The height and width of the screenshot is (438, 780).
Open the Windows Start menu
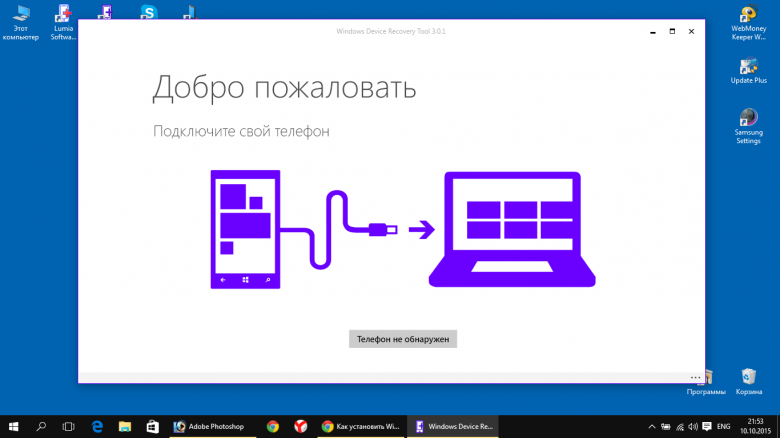(13, 427)
